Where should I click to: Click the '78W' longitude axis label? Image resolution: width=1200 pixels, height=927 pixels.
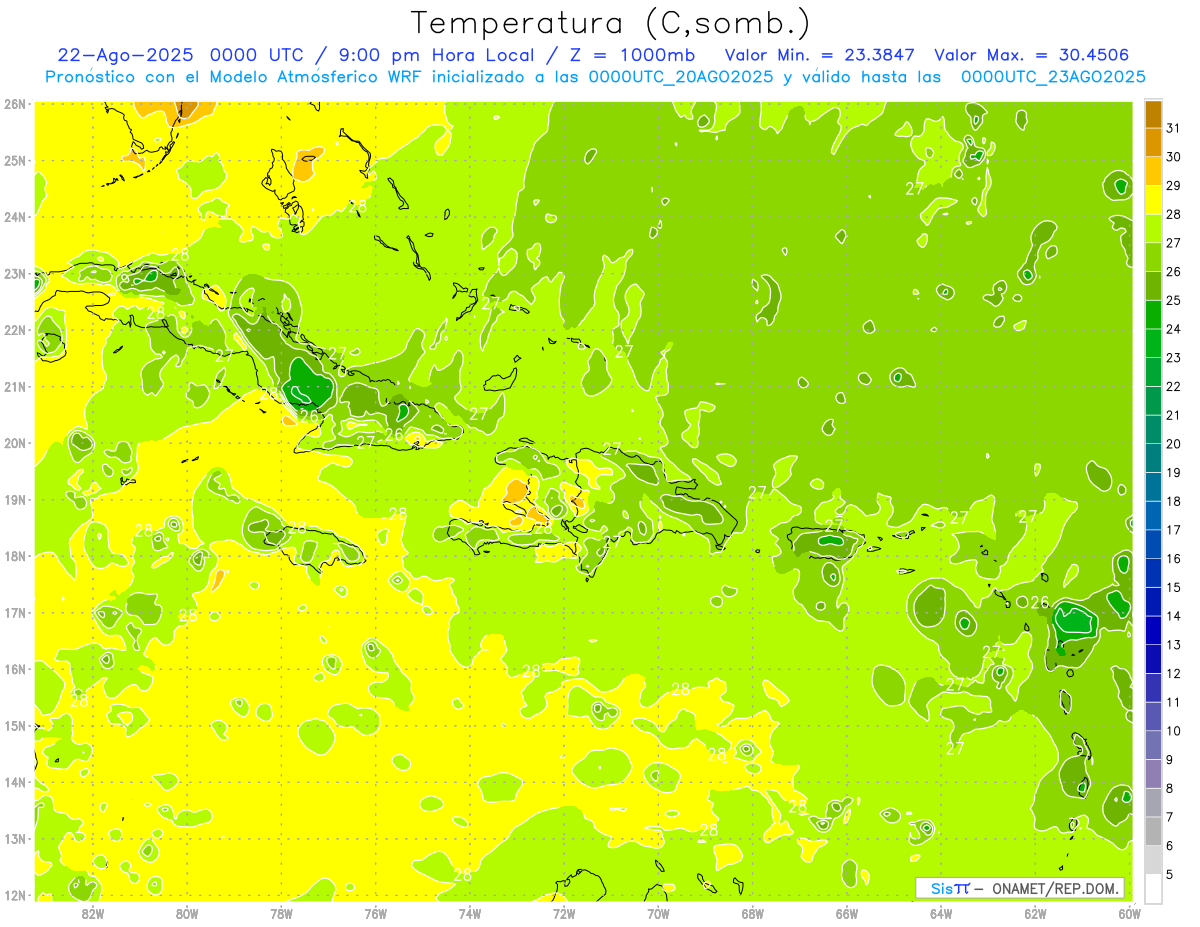click(x=281, y=913)
